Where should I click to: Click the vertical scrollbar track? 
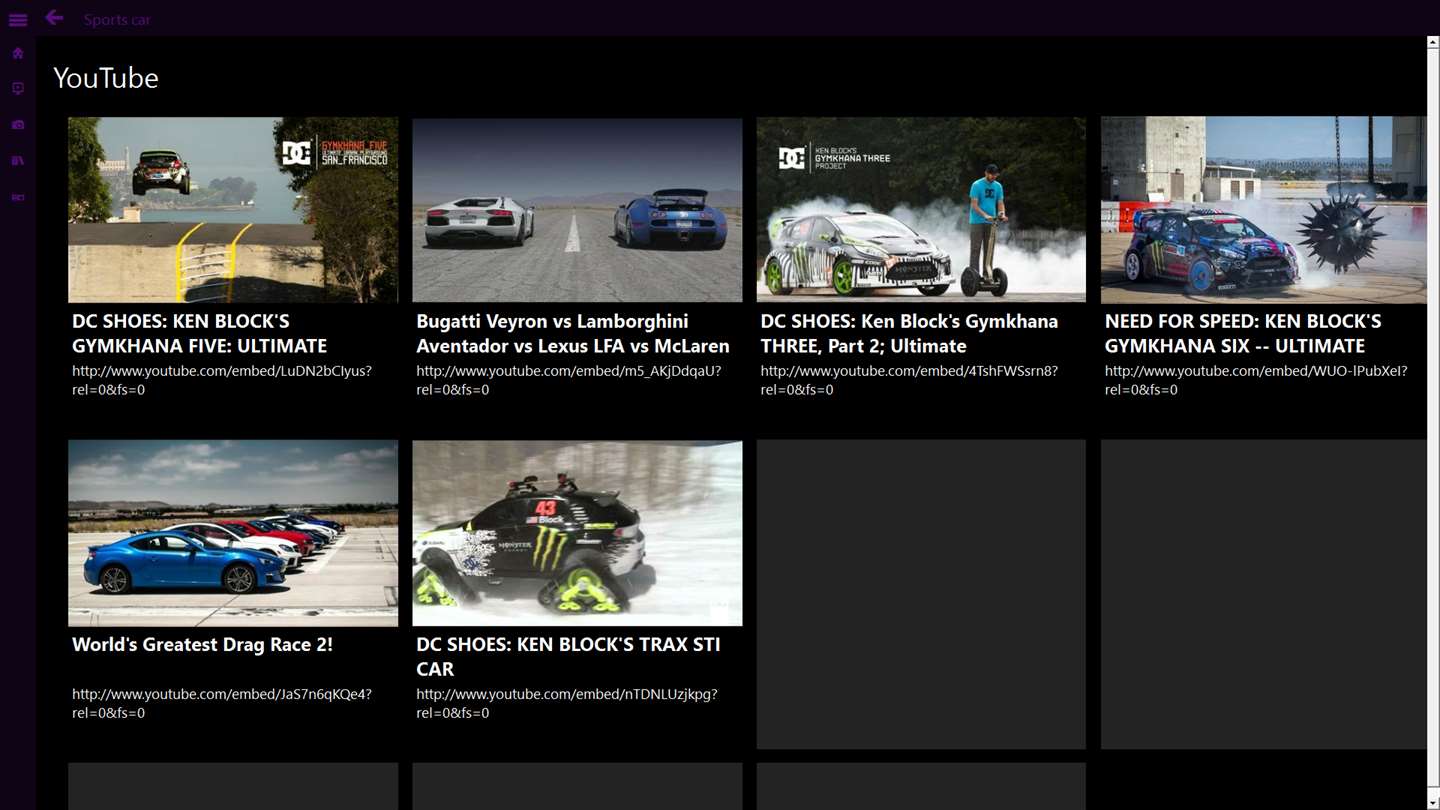point(1433,423)
